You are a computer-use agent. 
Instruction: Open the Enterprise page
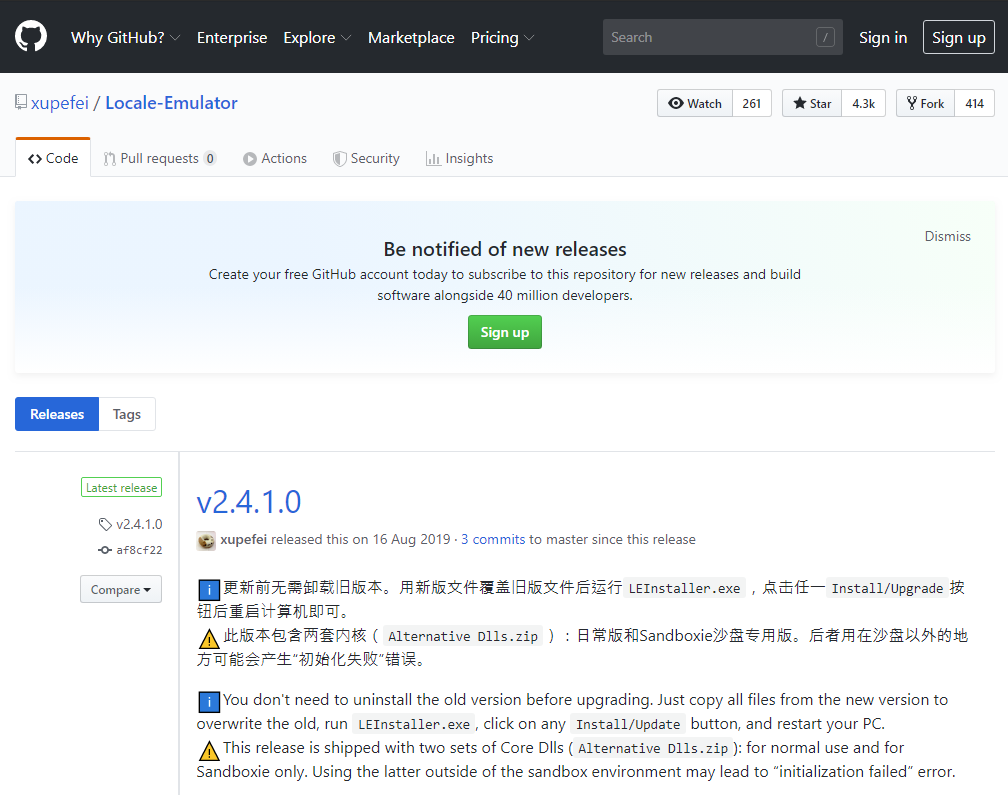[232, 37]
